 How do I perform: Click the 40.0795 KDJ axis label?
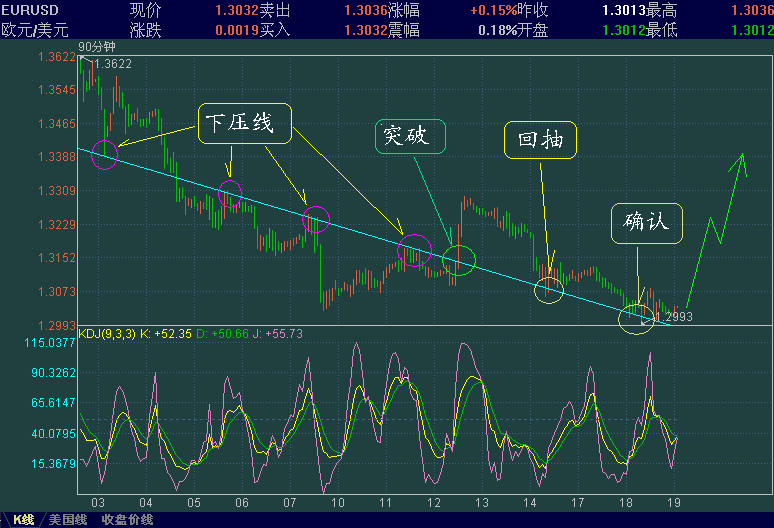53,434
